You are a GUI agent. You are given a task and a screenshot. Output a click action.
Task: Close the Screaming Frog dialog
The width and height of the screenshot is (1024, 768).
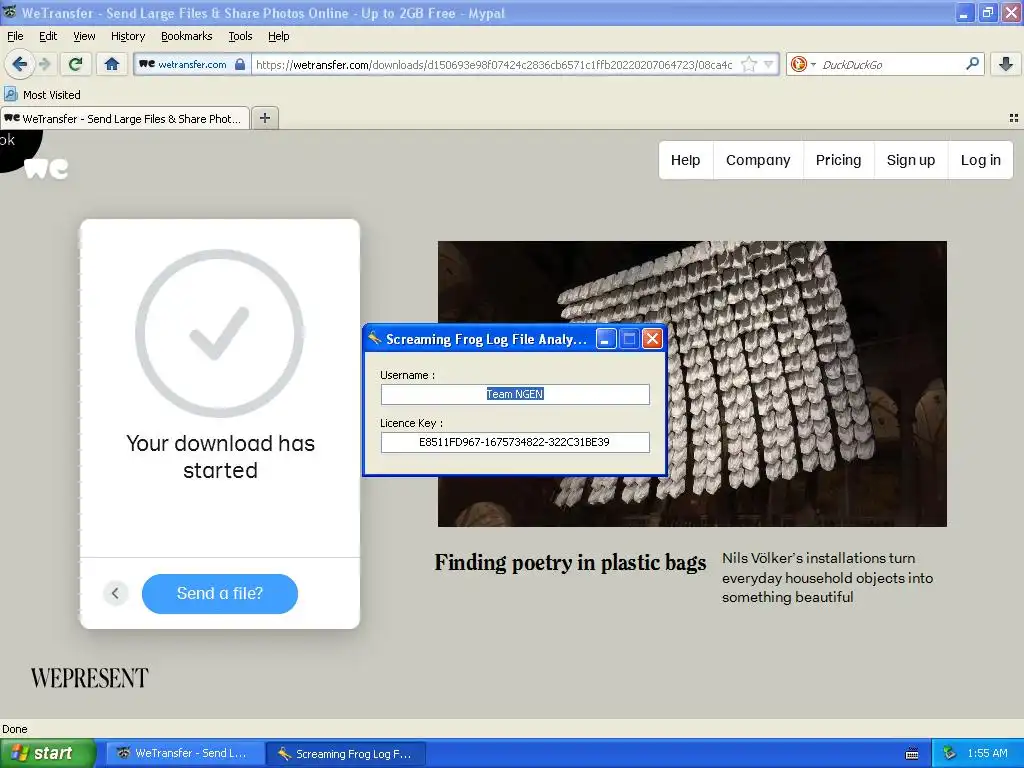click(652, 338)
